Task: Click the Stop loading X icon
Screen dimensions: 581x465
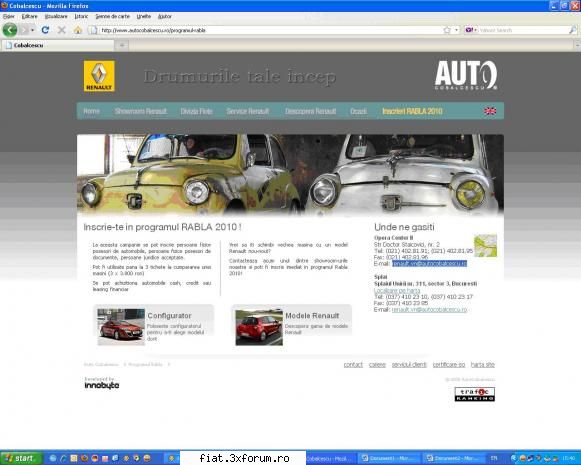Action: (62, 30)
